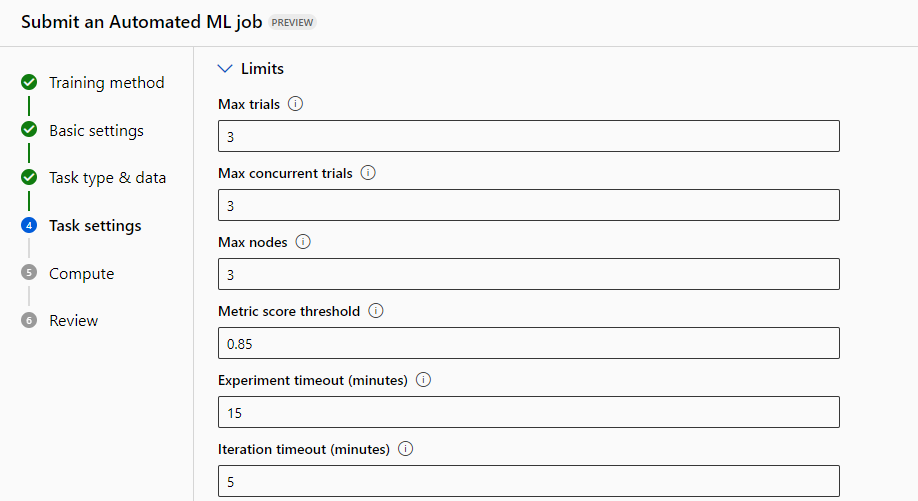
Task: Edit the Metric score threshold field
Action: click(528, 343)
